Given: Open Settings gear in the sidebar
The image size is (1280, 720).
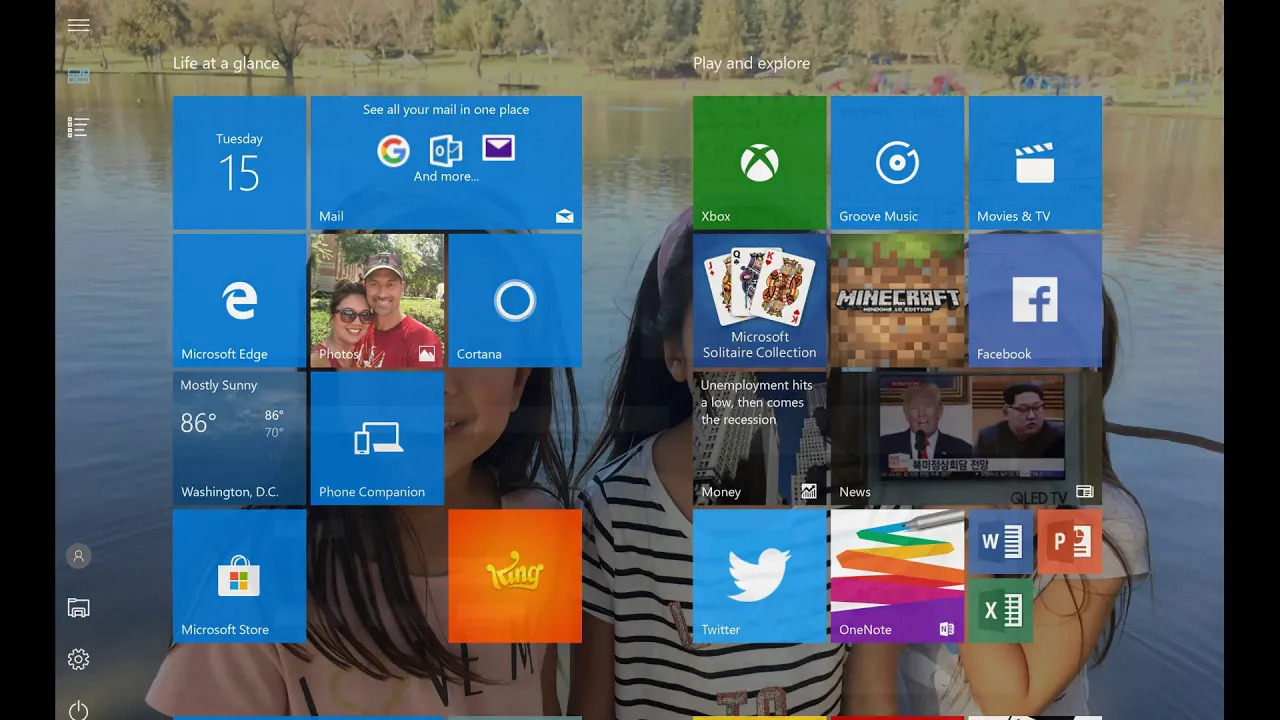Looking at the screenshot, I should [x=78, y=659].
